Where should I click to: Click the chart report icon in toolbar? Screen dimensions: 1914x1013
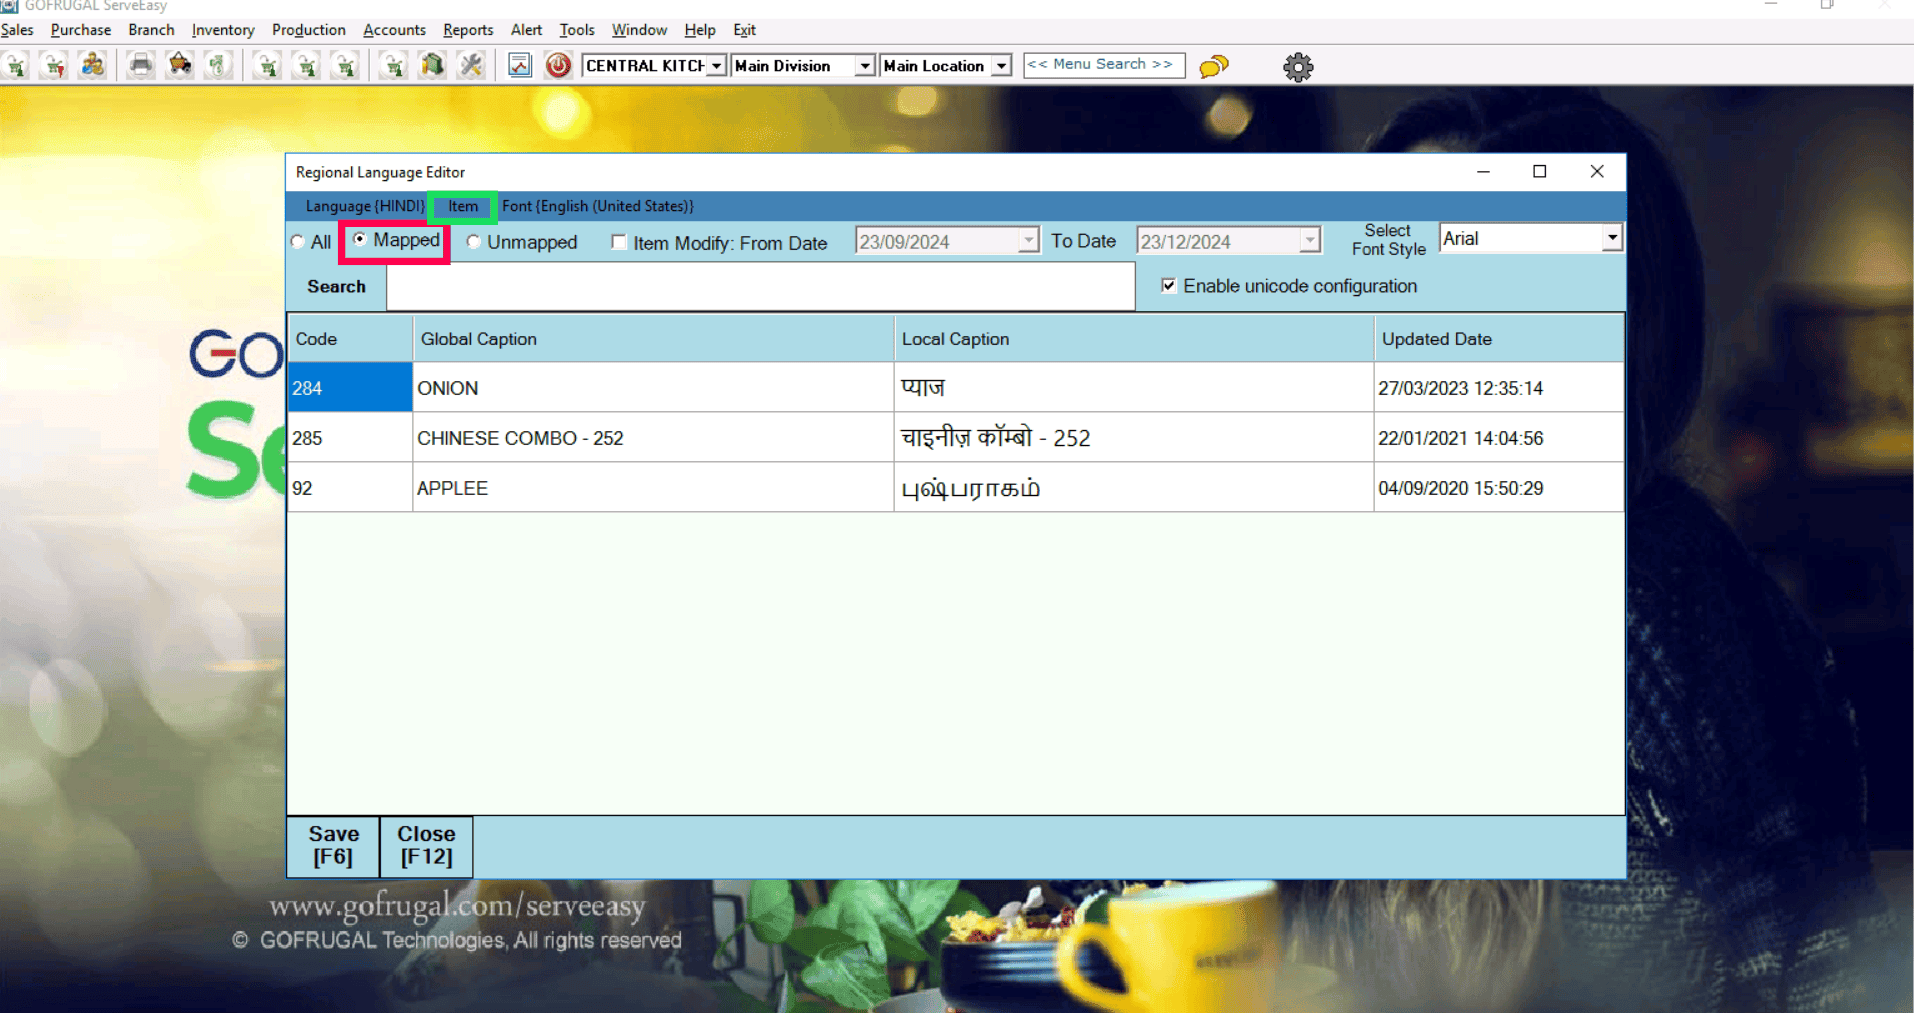519,66
